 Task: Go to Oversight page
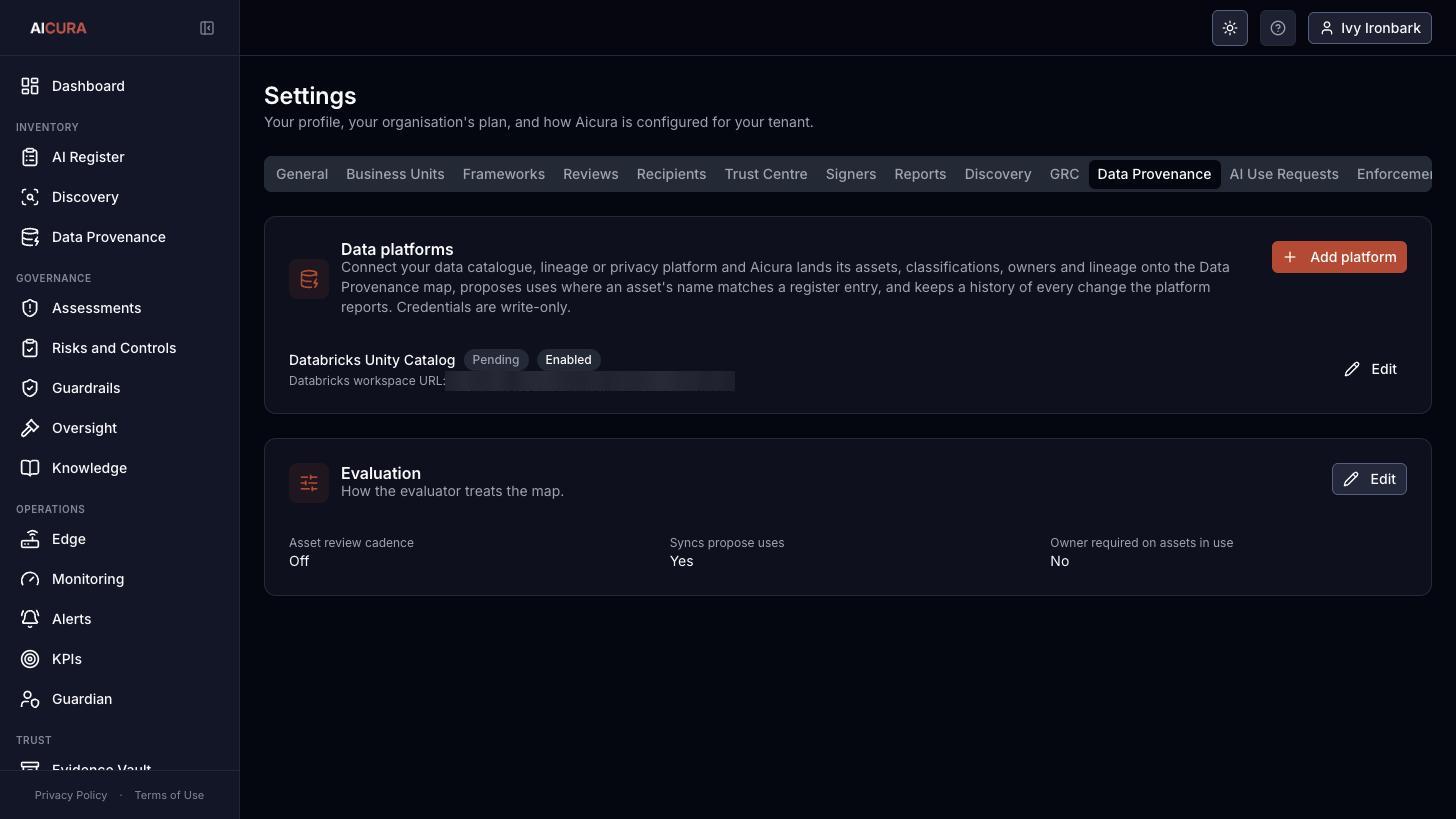coord(120,428)
